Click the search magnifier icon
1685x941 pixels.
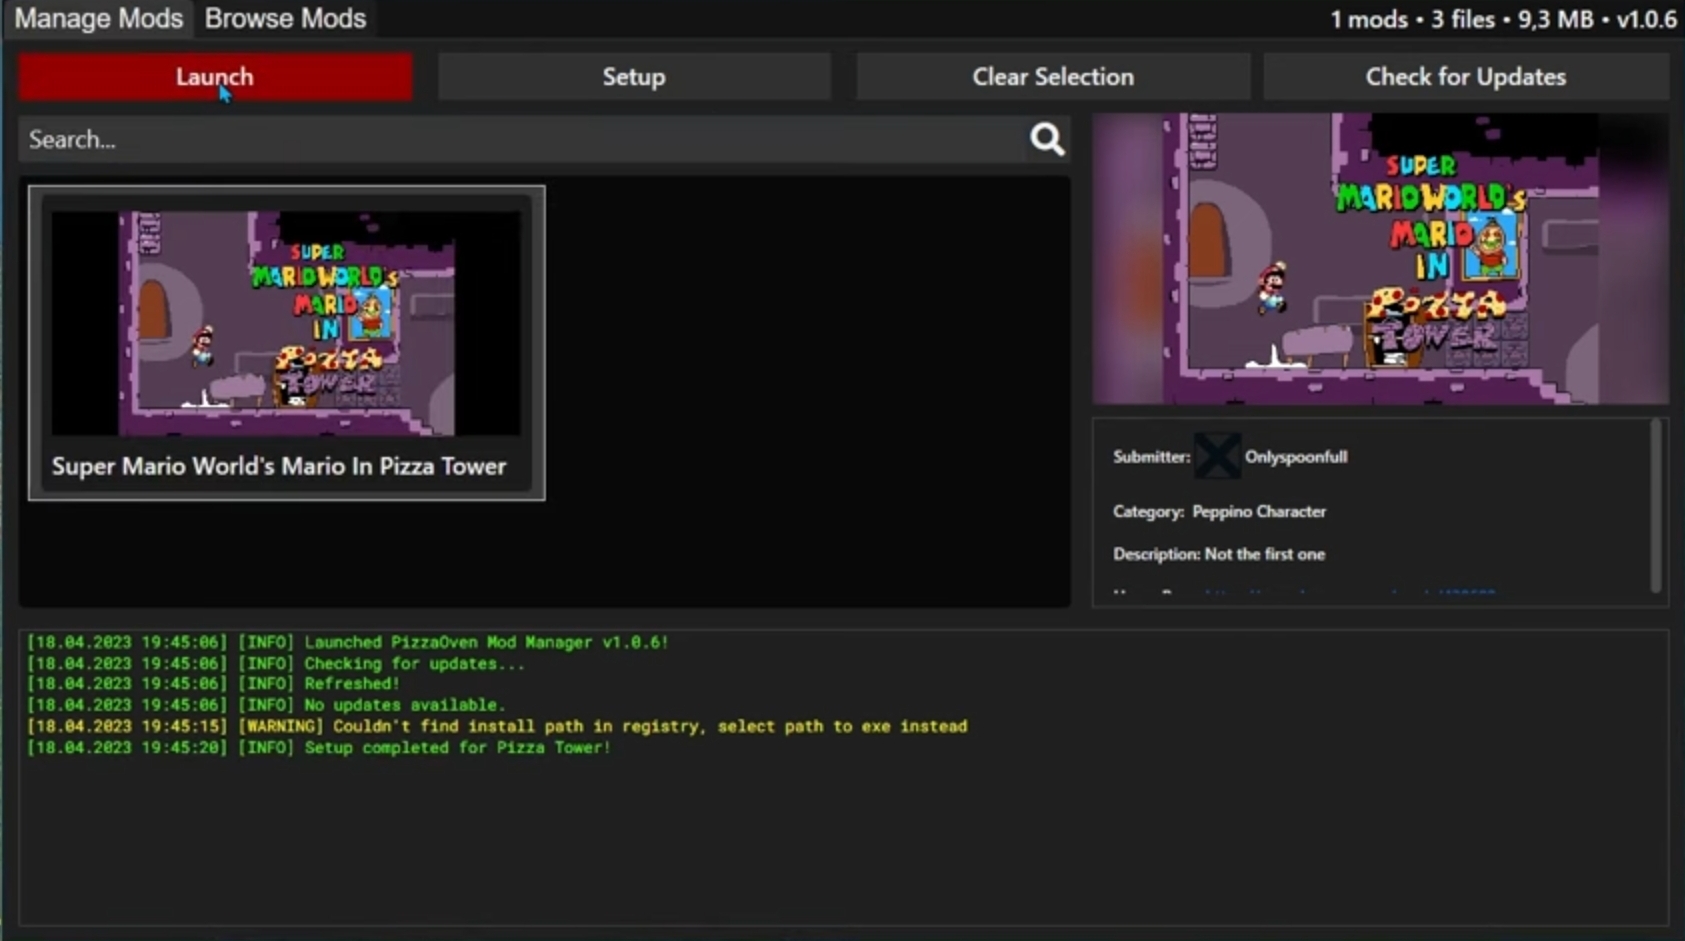coord(1047,139)
